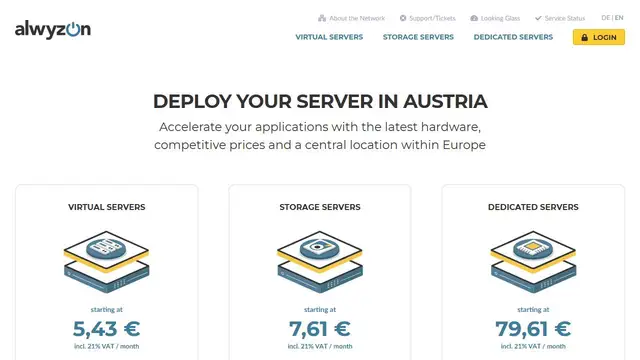Click the Service Status checkmark icon
640x360 pixels.
(x=538, y=18)
